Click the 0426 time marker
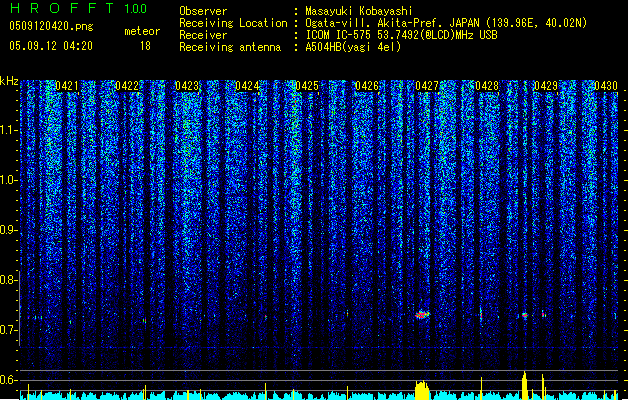 coord(367,86)
